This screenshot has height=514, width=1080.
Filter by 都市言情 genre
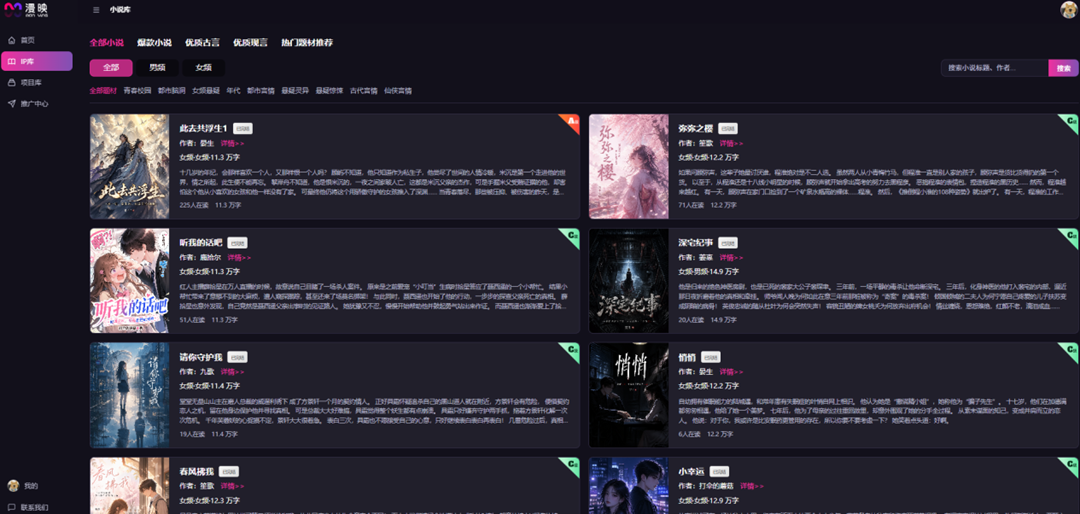point(261,90)
